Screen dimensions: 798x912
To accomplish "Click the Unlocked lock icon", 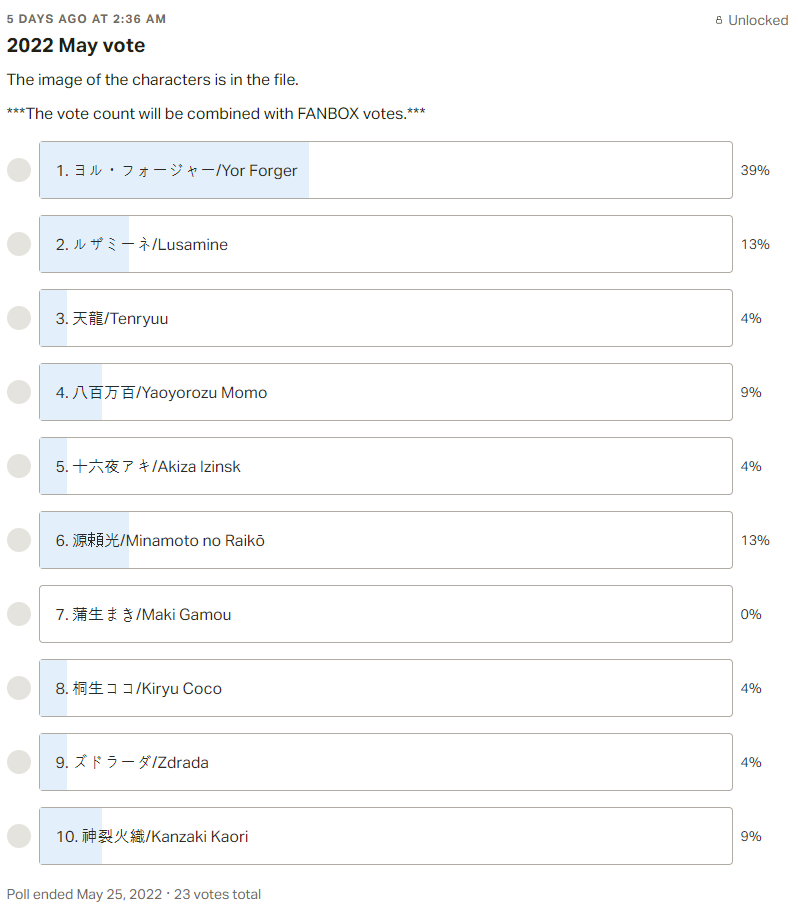I will click(x=719, y=20).
